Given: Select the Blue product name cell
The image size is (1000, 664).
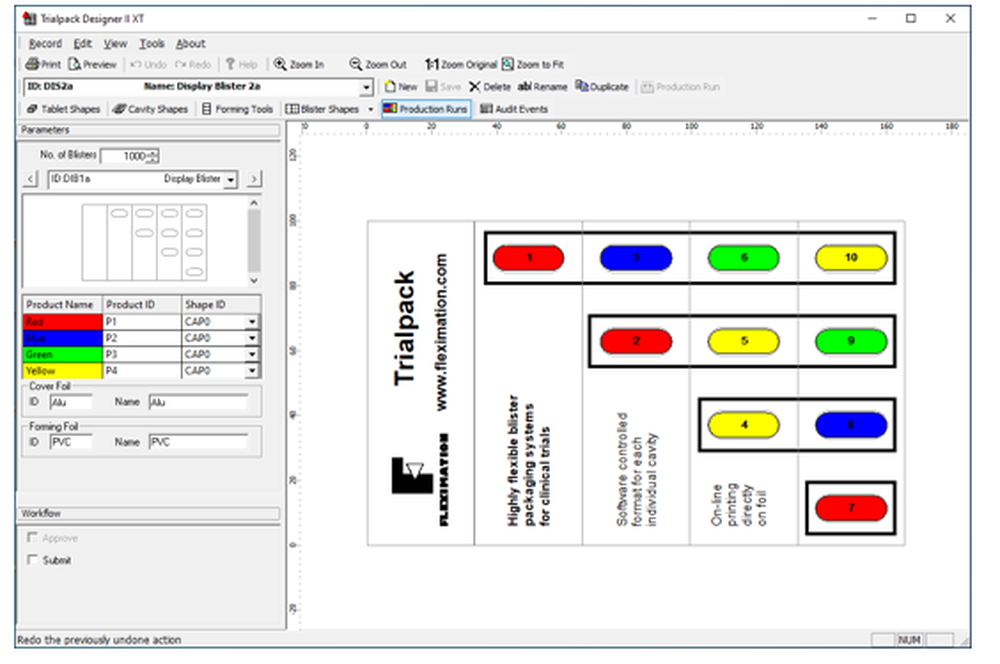Looking at the screenshot, I should 62,338.
